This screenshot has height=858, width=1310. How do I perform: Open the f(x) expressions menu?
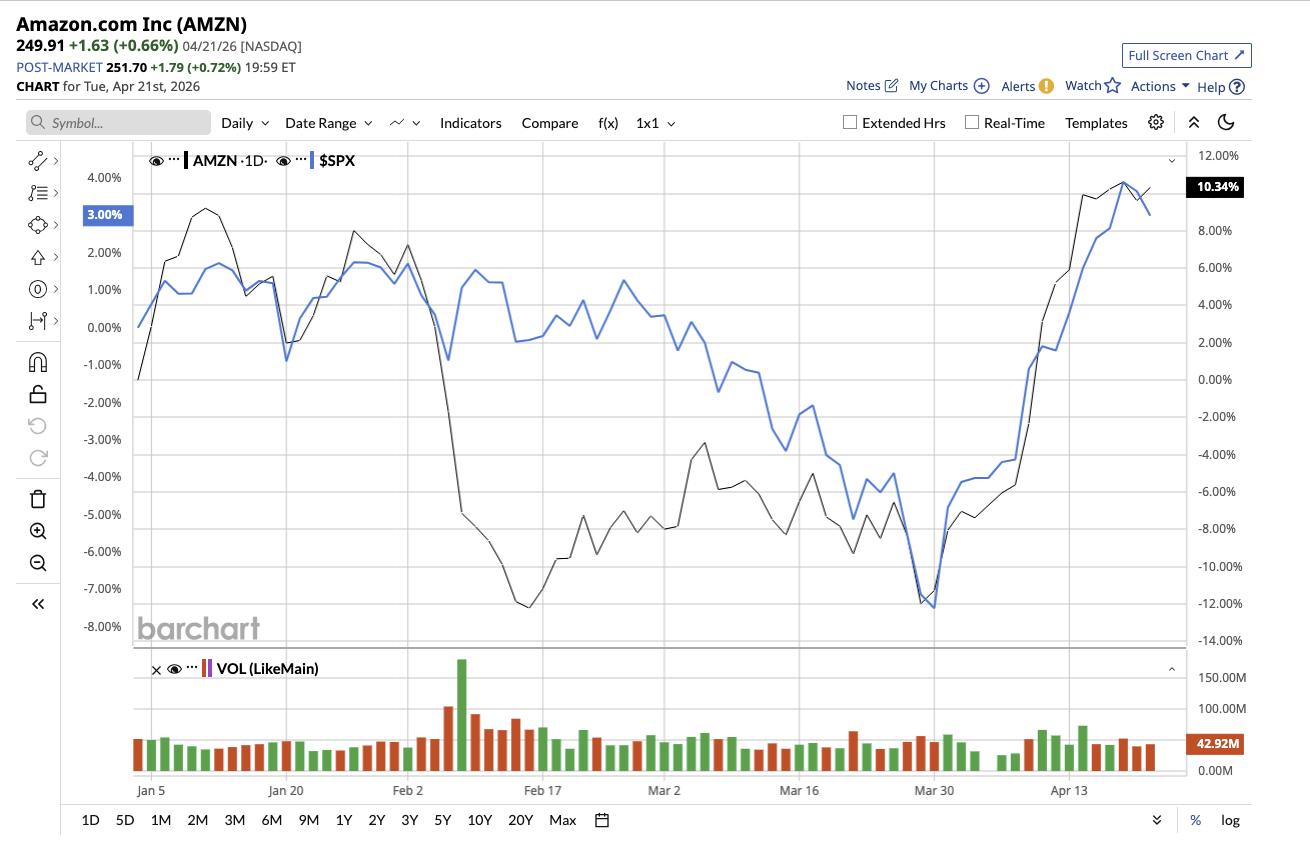[608, 123]
